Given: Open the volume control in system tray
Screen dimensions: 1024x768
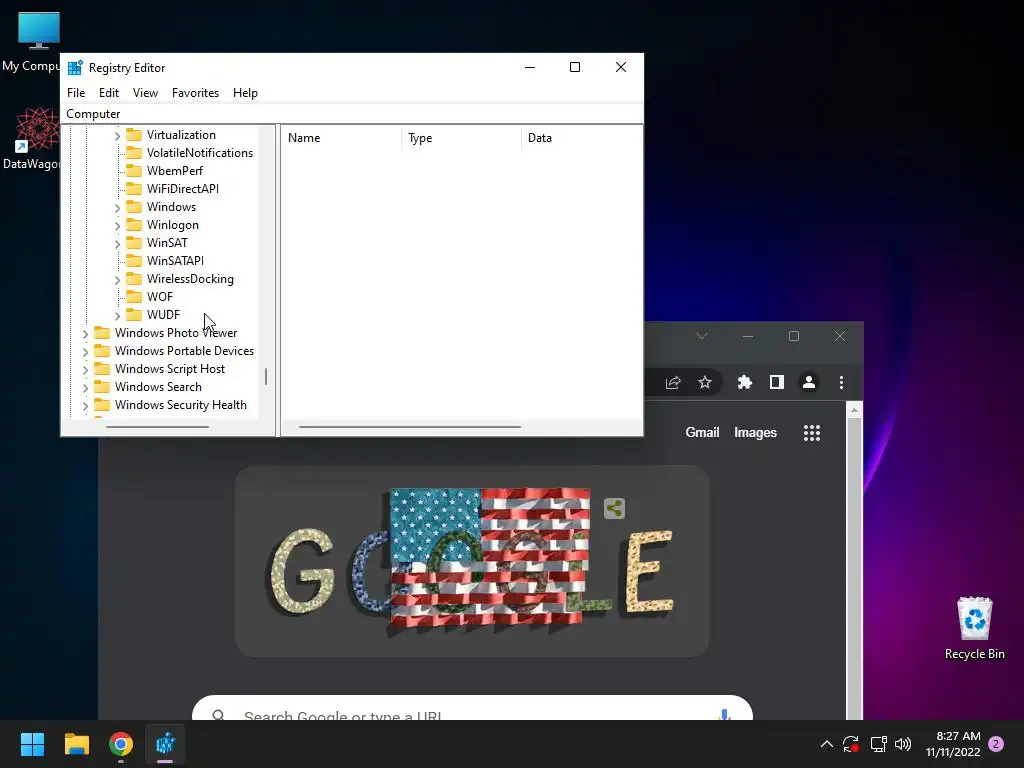Looking at the screenshot, I should click(903, 744).
